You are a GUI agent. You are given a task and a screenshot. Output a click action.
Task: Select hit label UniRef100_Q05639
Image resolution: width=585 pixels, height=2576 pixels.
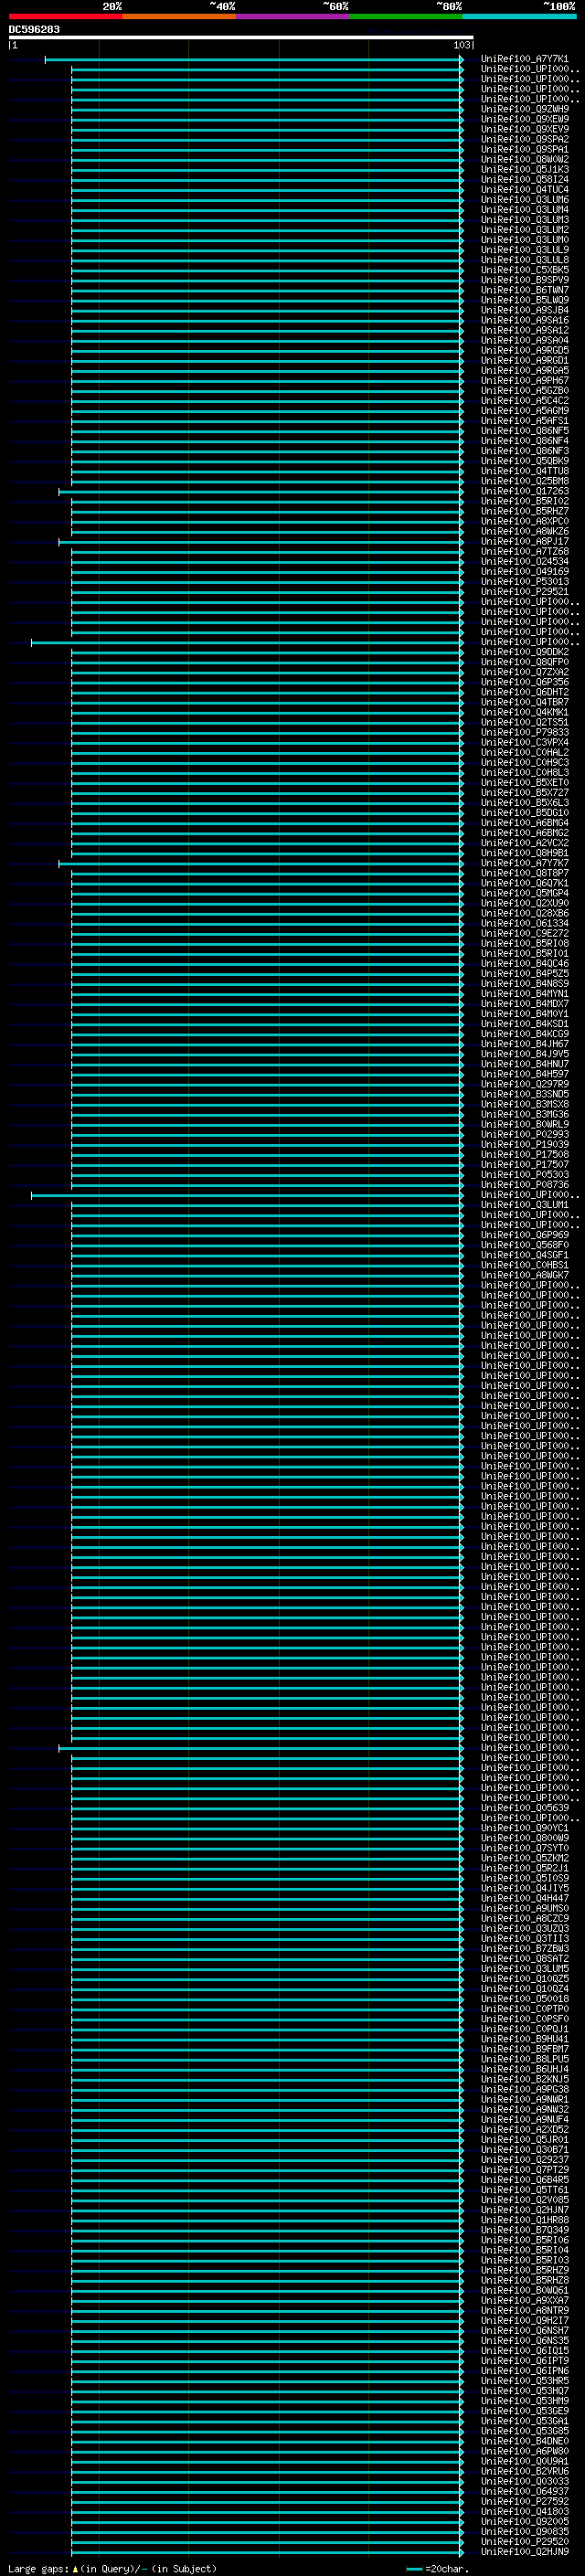pos(525,1808)
